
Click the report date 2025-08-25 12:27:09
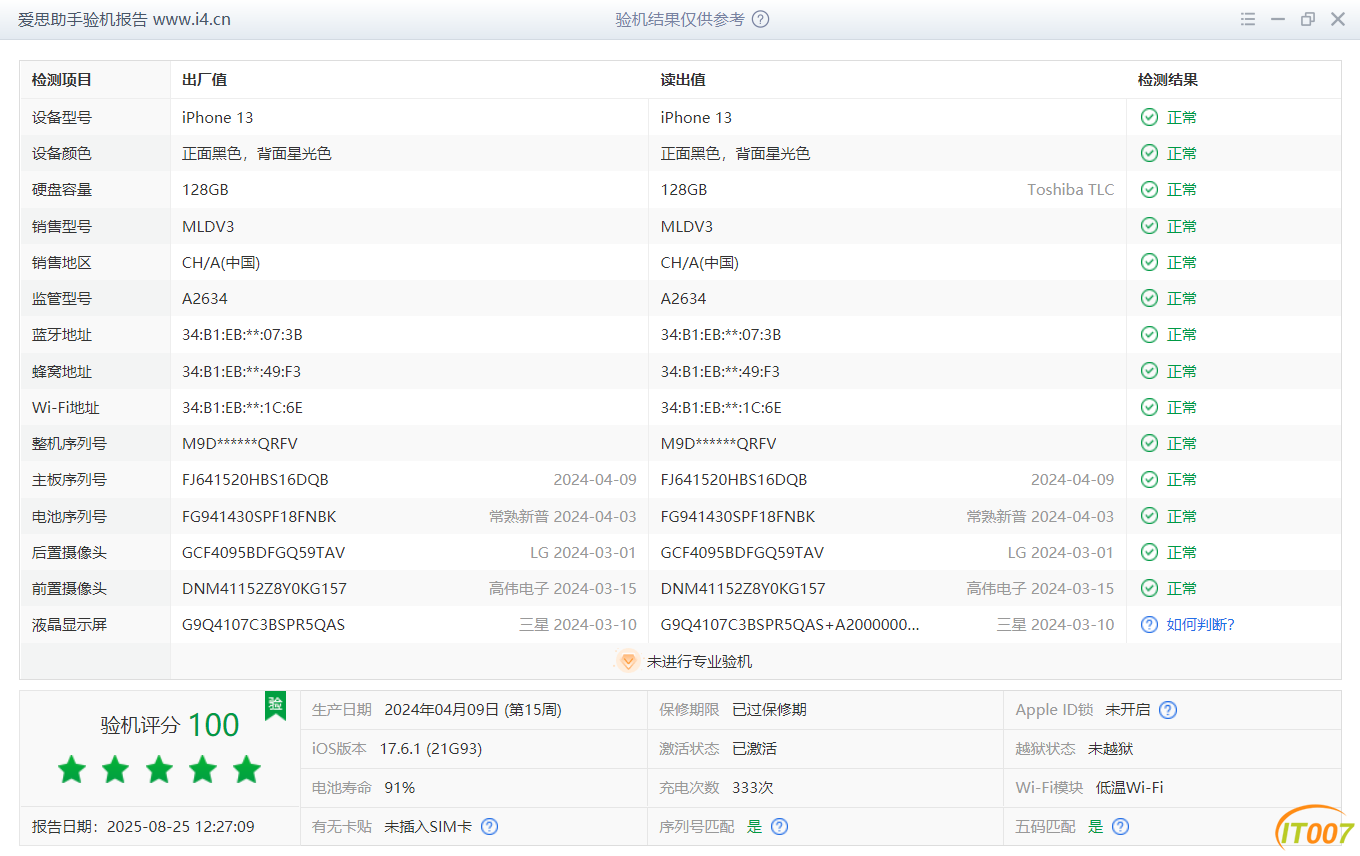click(181, 827)
